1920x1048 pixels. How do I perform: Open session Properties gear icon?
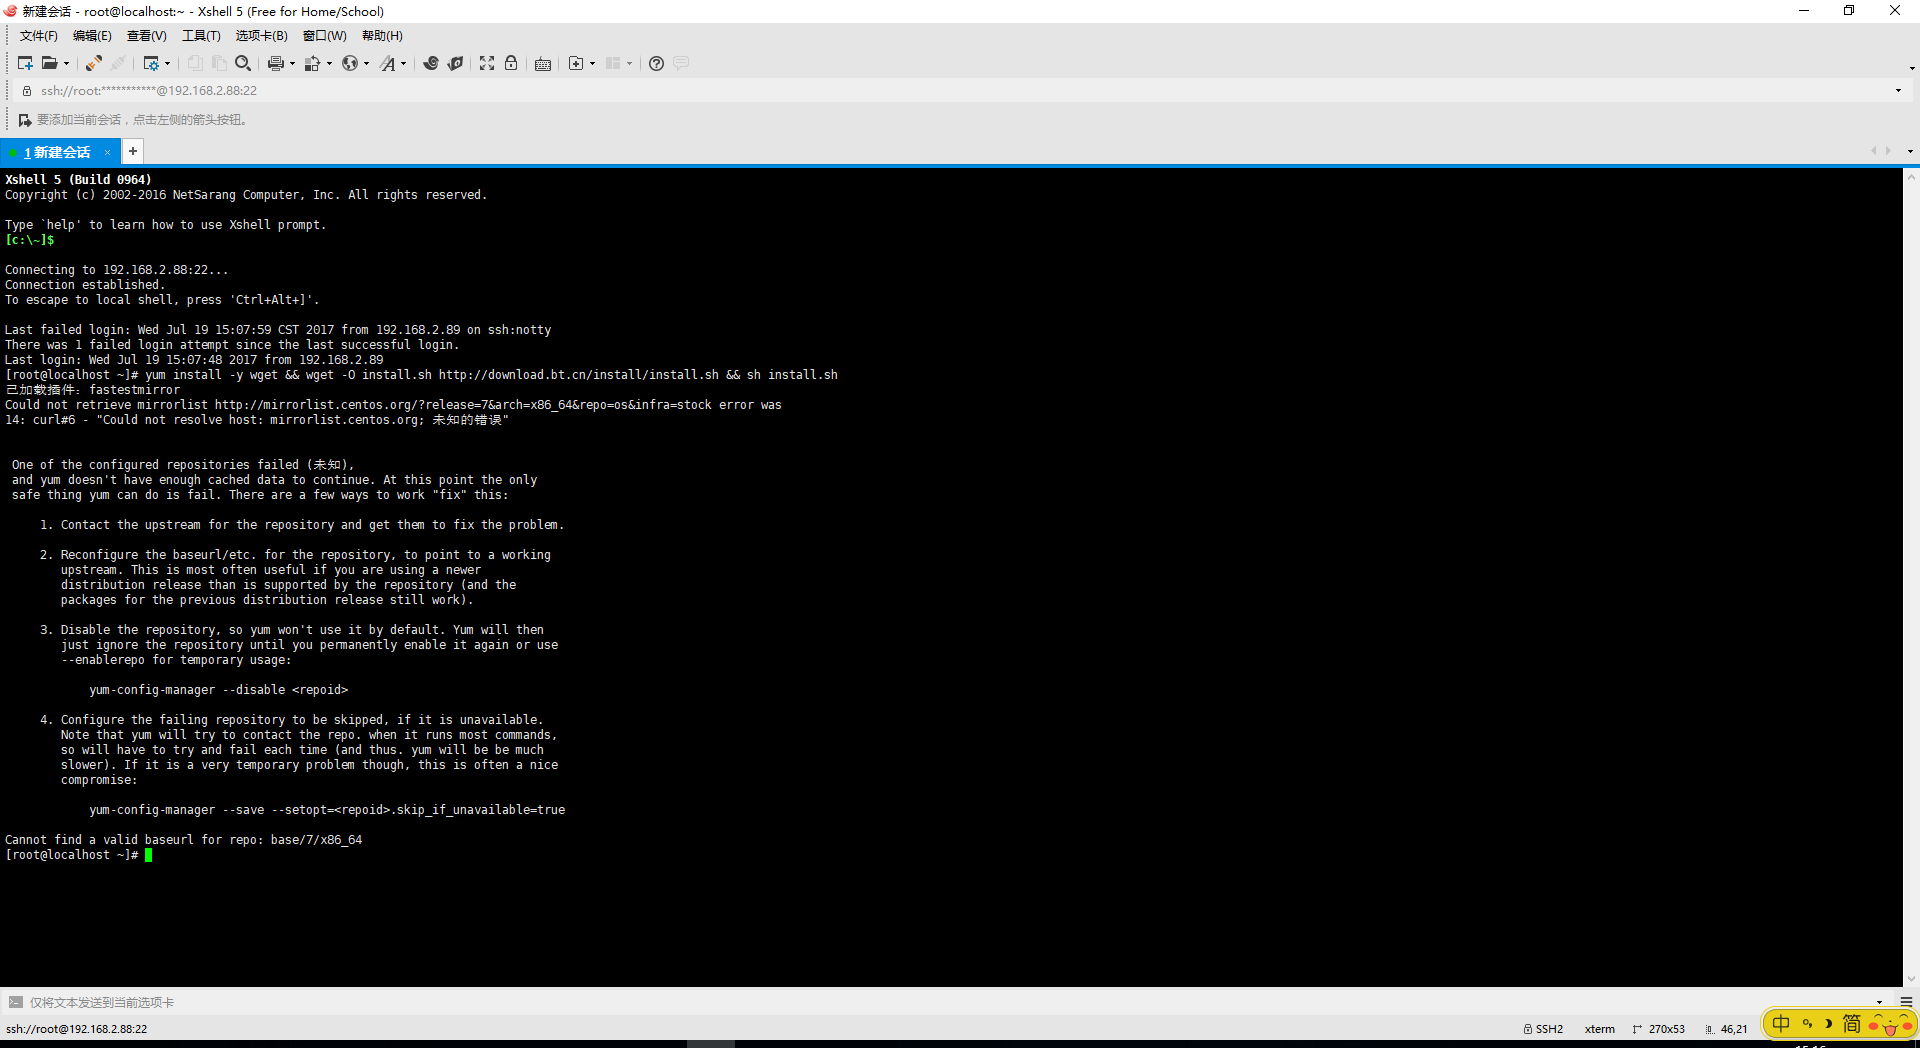(151, 63)
